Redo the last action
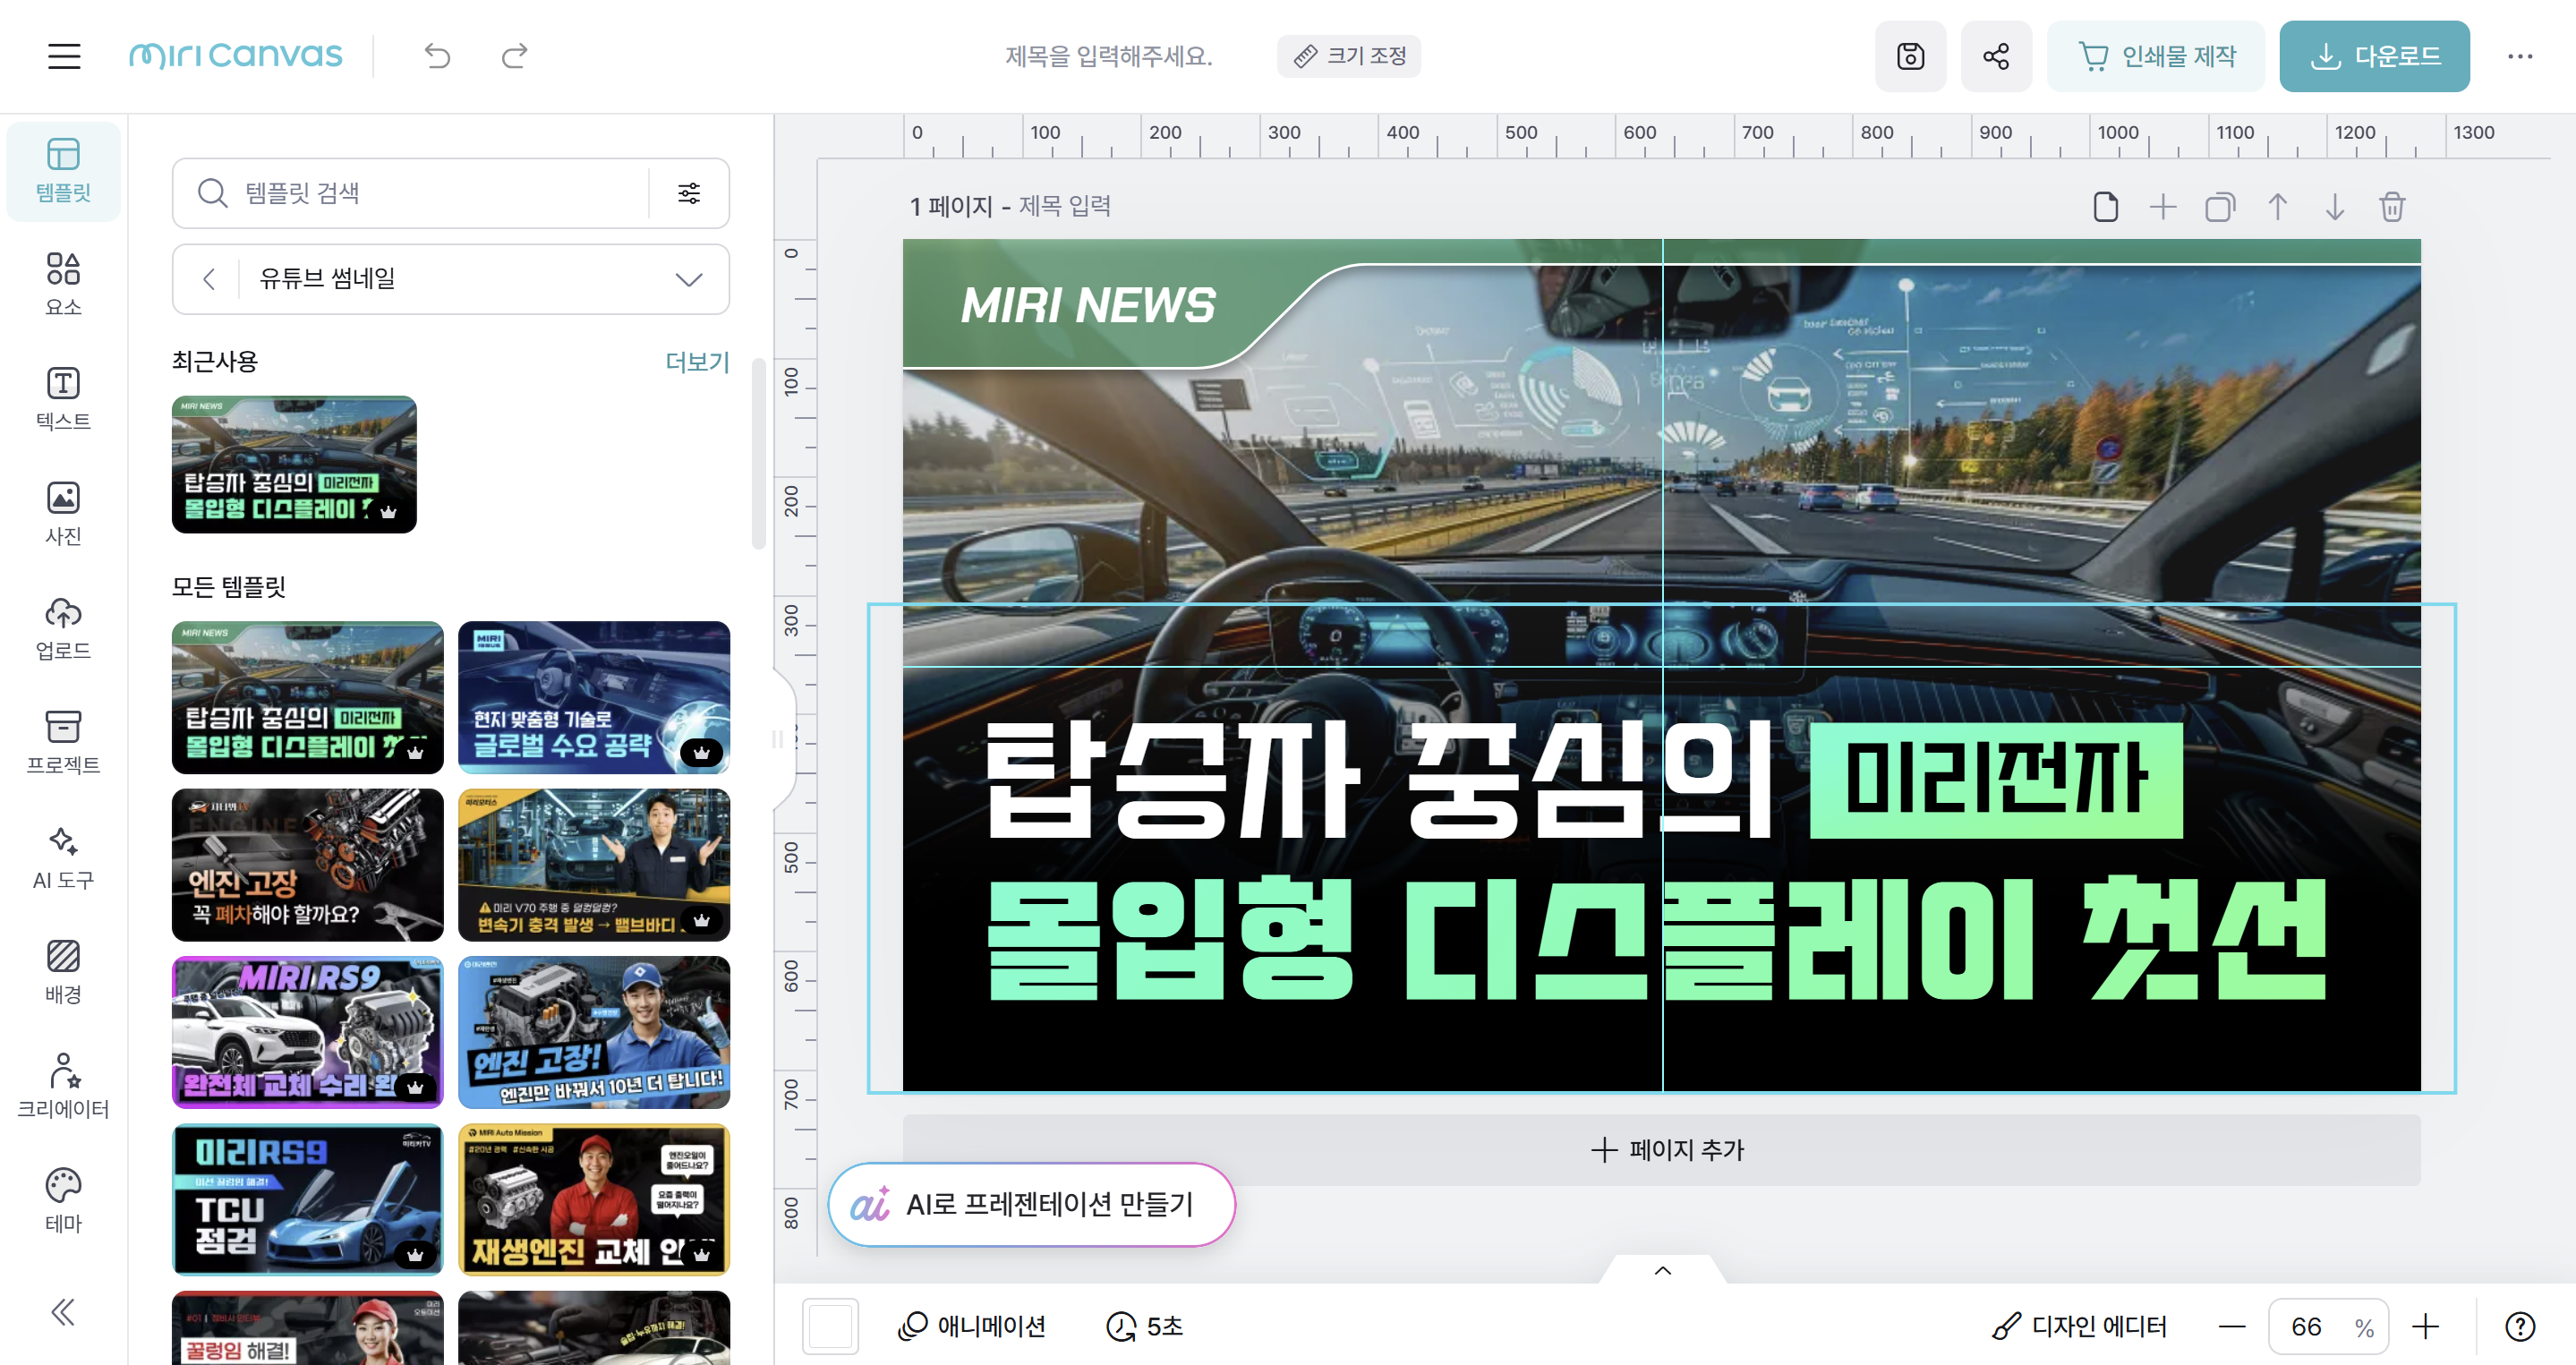This screenshot has width=2576, height=1365. point(514,56)
